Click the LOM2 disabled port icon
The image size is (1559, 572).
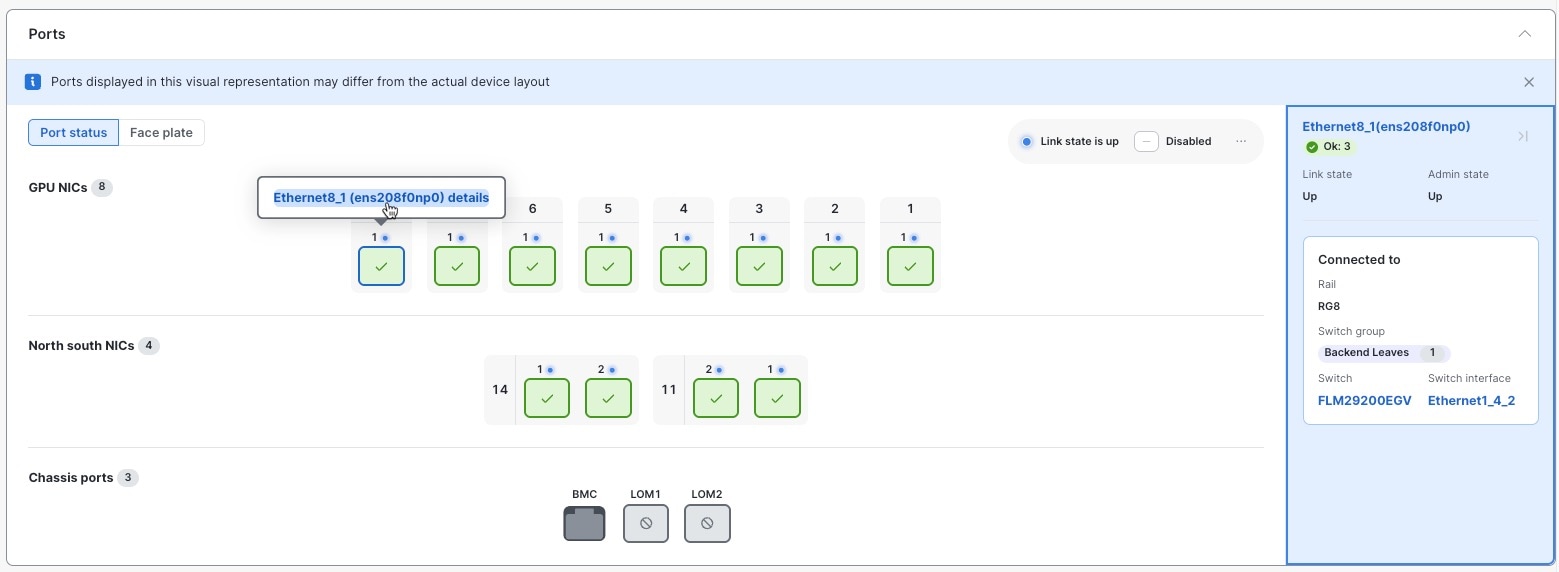coord(707,523)
